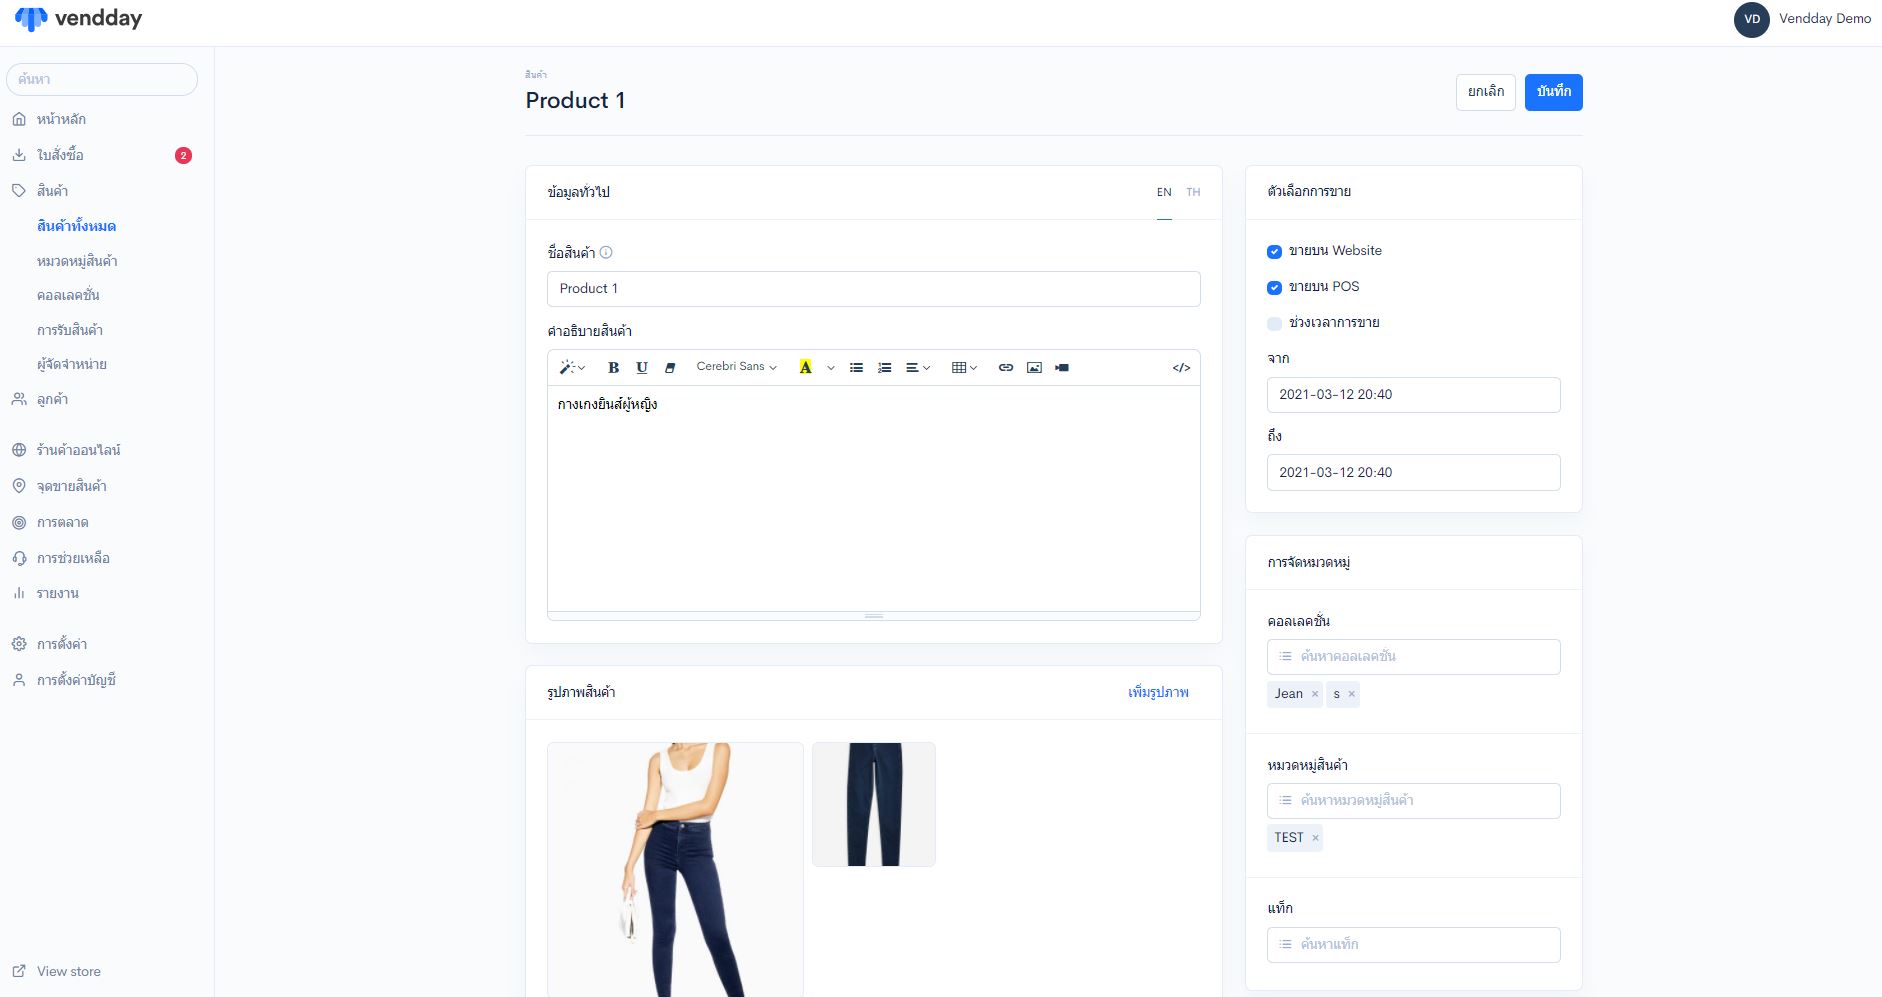Insert a video in the description
This screenshot has height=997, width=1882.
coord(1062,368)
